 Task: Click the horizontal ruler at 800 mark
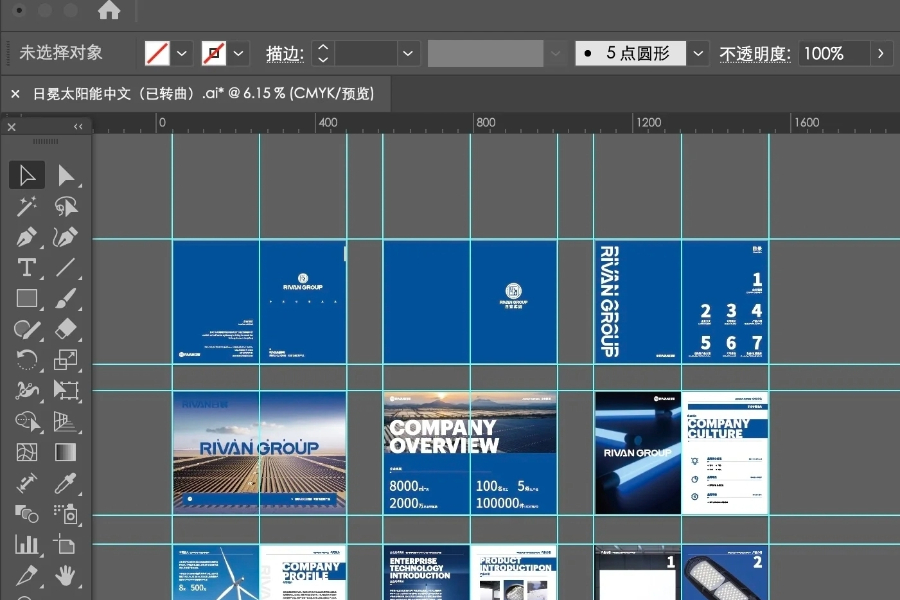(486, 122)
